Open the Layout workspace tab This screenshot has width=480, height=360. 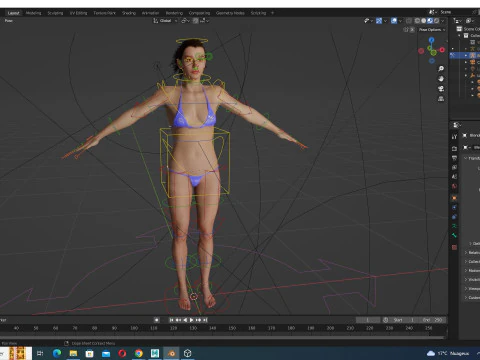[x=14, y=13]
